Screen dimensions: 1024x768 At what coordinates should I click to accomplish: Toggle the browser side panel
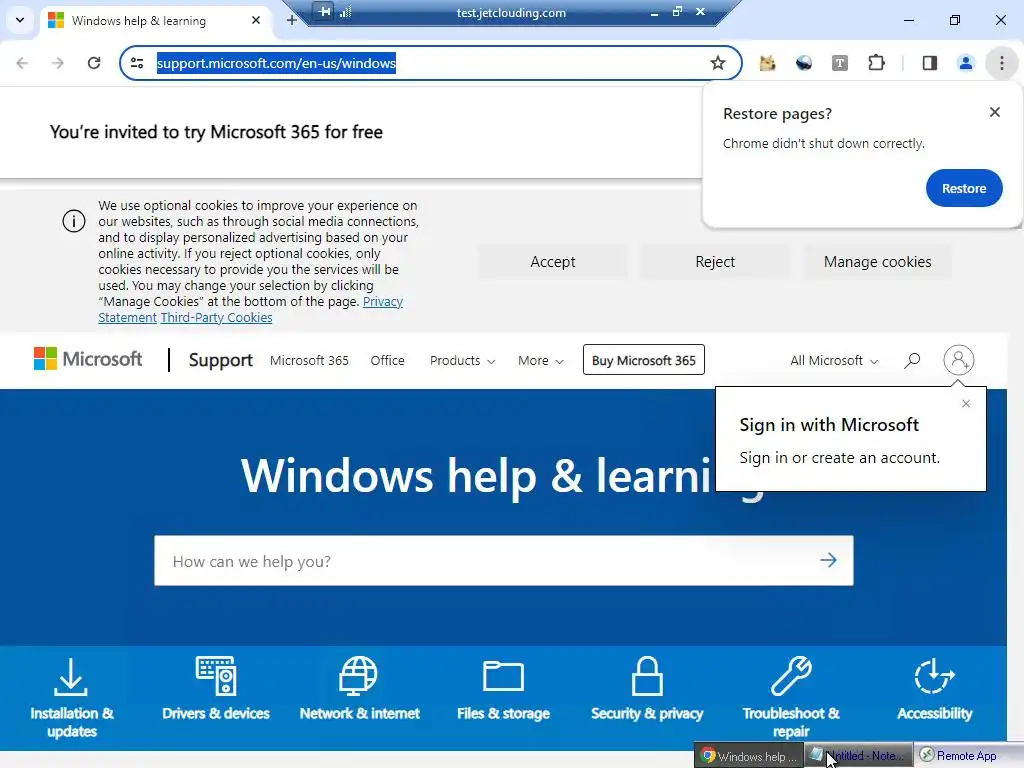[930, 63]
